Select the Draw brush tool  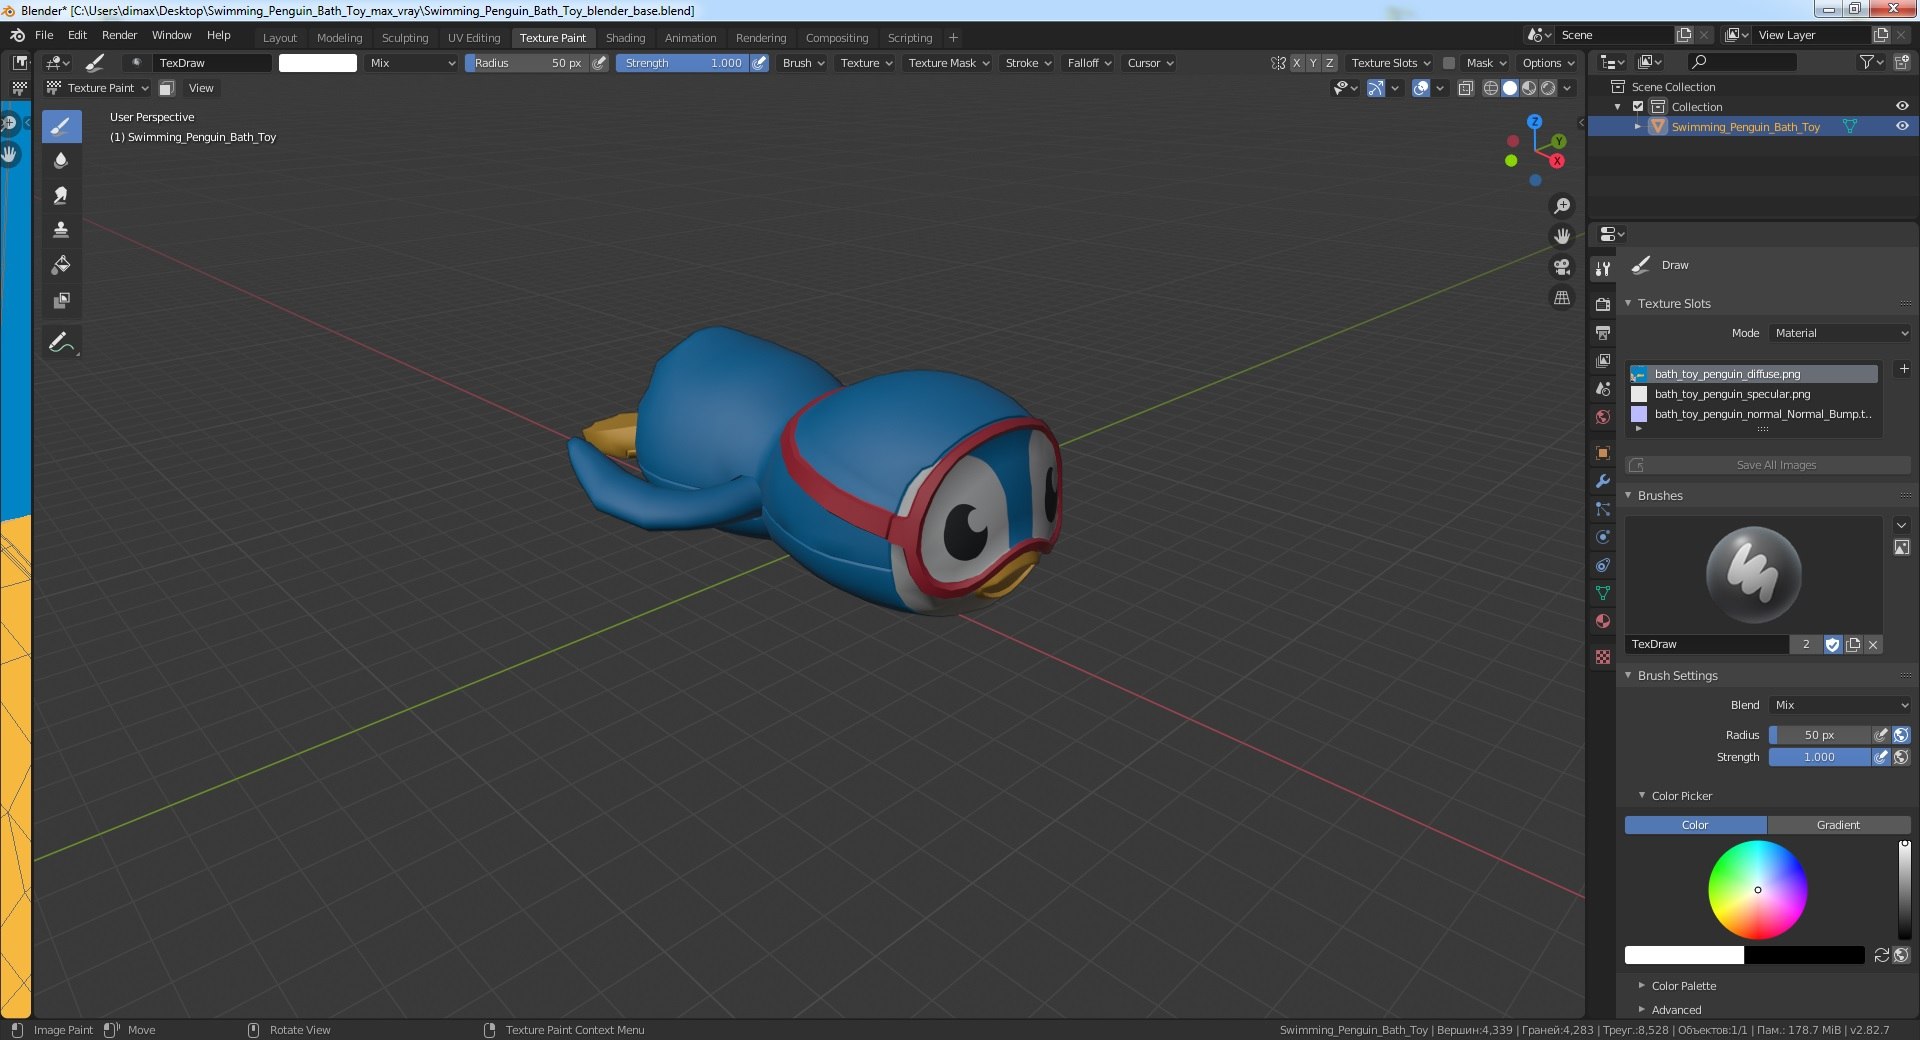(x=61, y=126)
